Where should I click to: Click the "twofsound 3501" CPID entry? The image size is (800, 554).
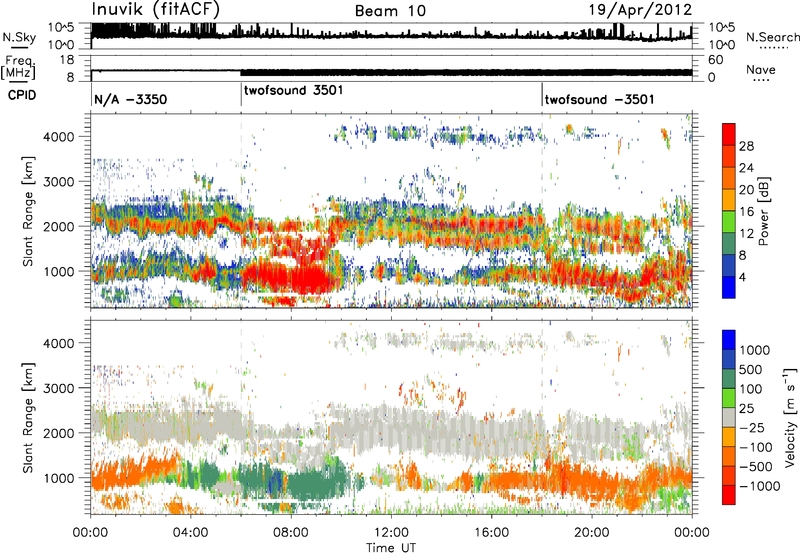pos(293,90)
